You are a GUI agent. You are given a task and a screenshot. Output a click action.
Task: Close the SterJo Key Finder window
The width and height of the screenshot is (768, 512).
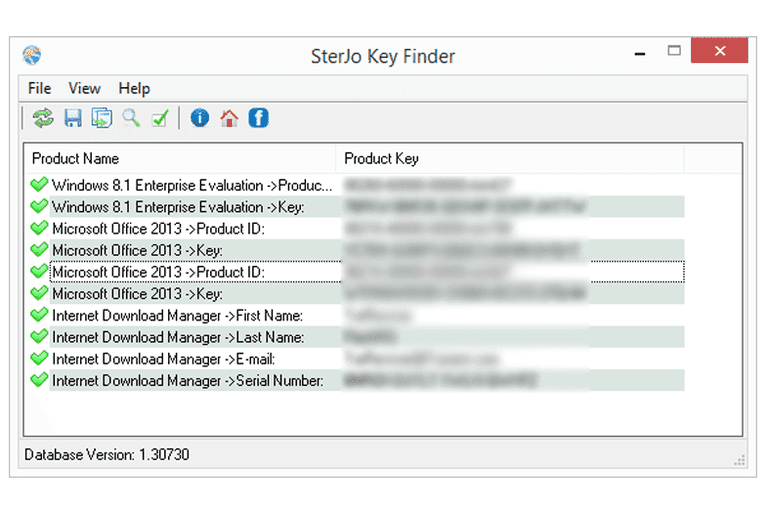[x=720, y=50]
